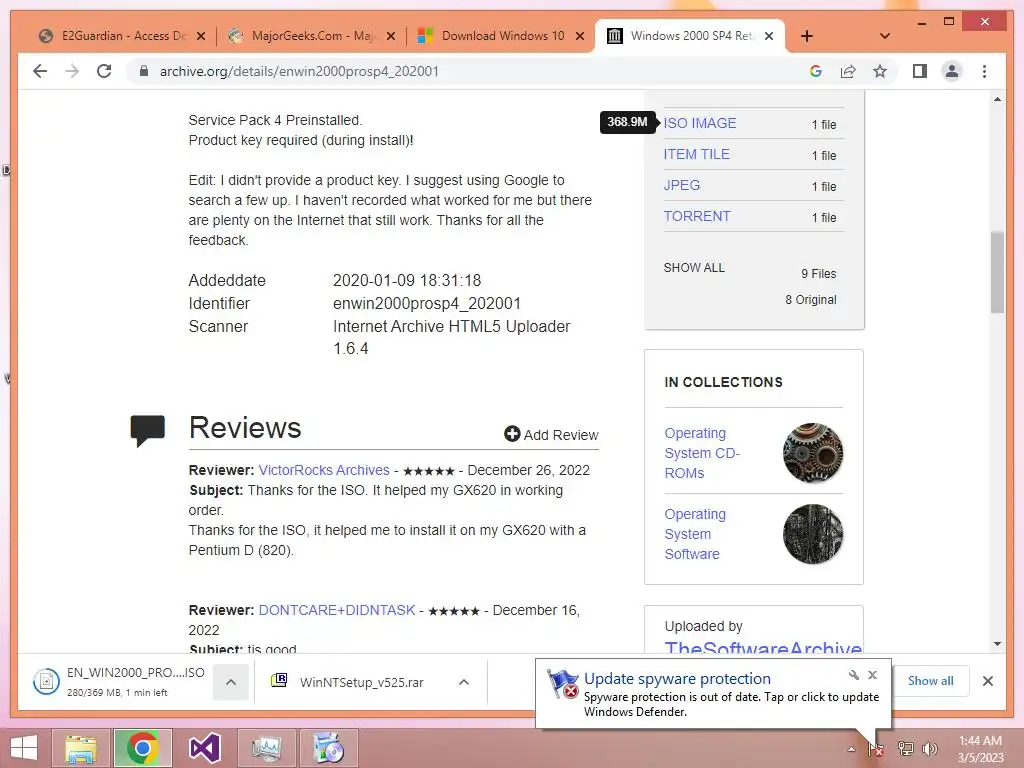Open the ITEM TILE download link
This screenshot has height=768, width=1024.
point(696,154)
